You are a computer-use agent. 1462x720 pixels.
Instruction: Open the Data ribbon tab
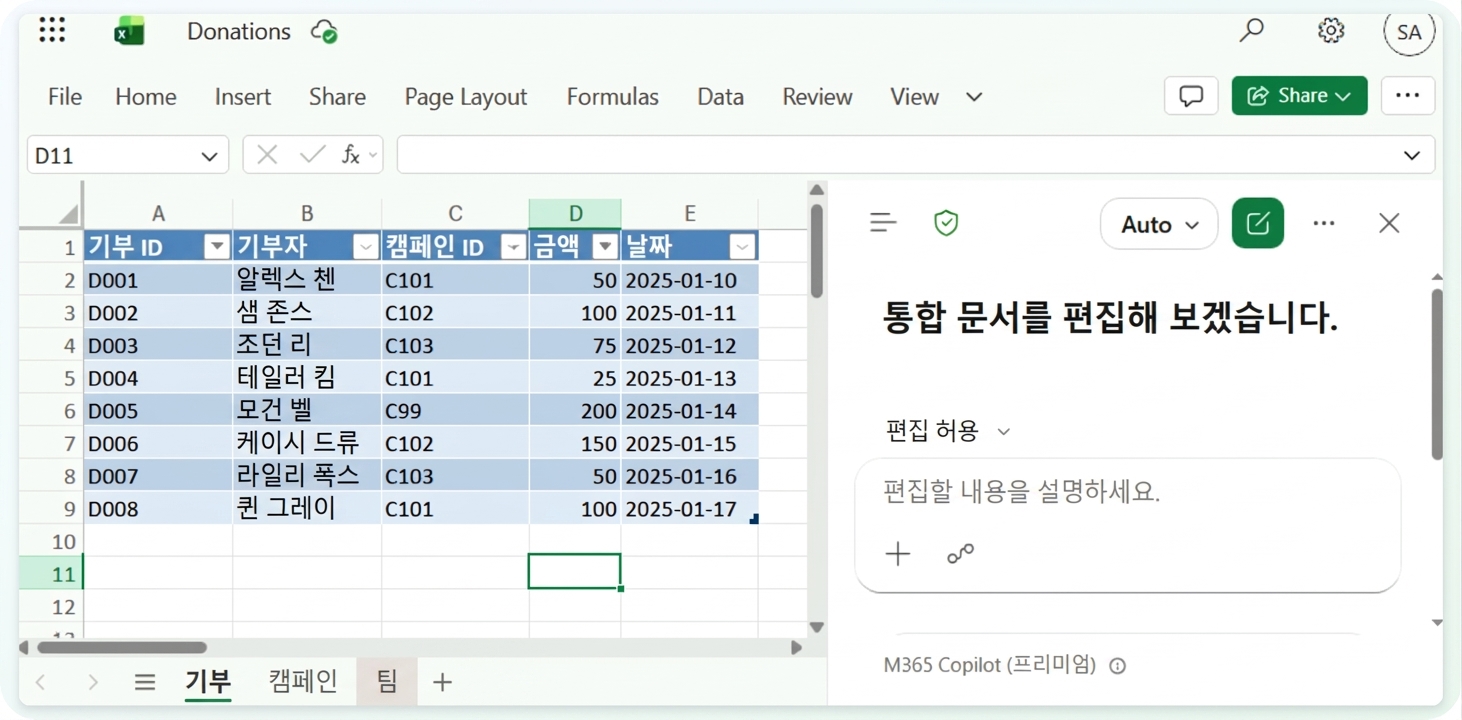[x=721, y=97]
